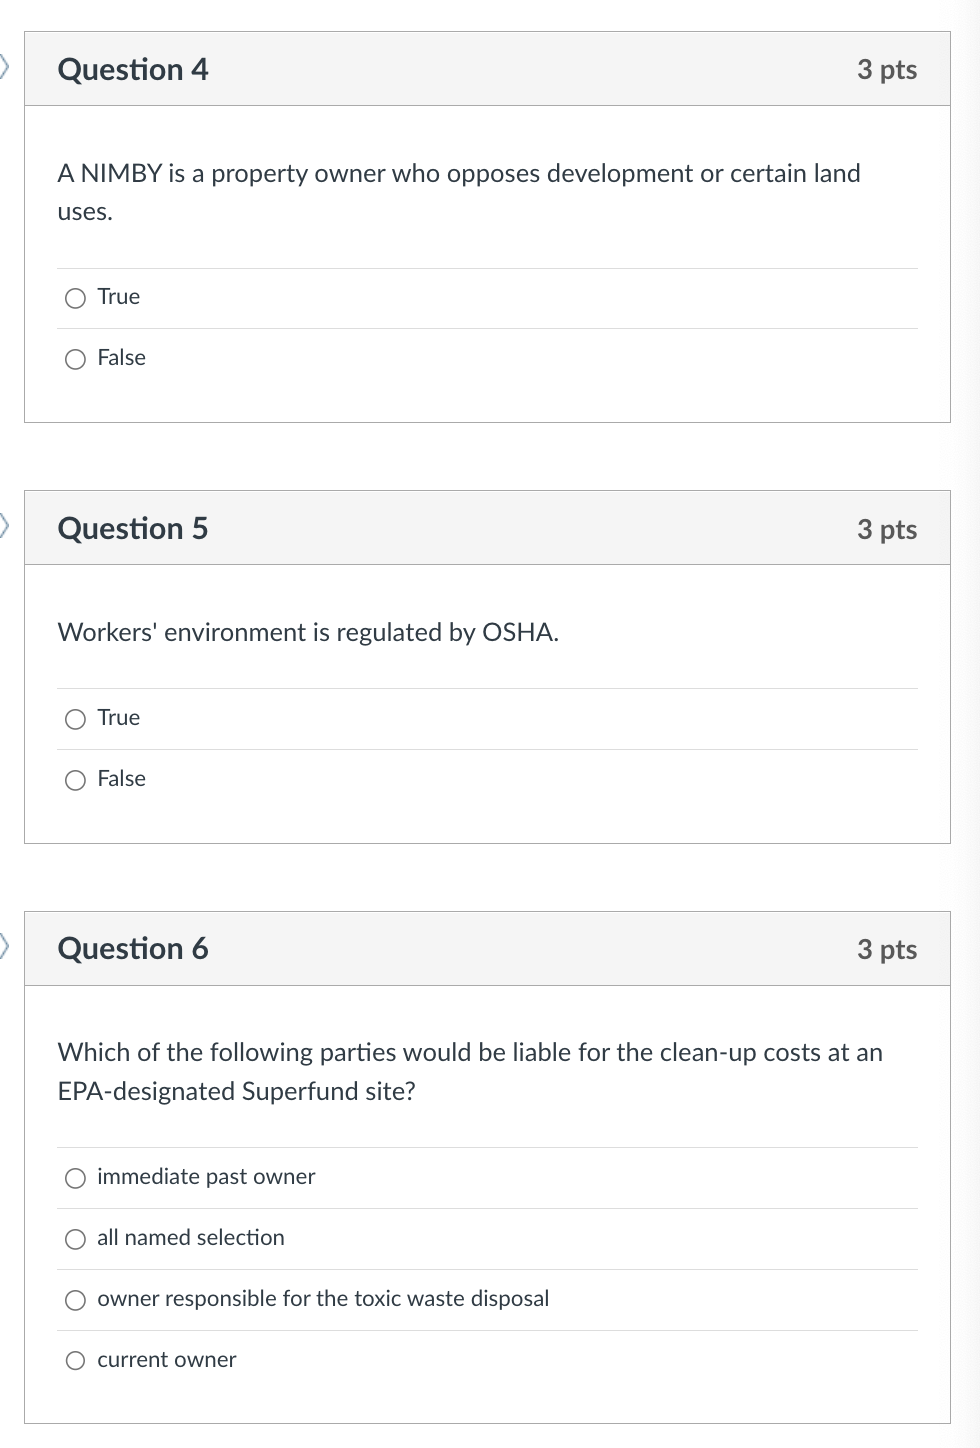
Task: Pick the 'immediate past owner' option
Action: pyautogui.click(x=75, y=1178)
